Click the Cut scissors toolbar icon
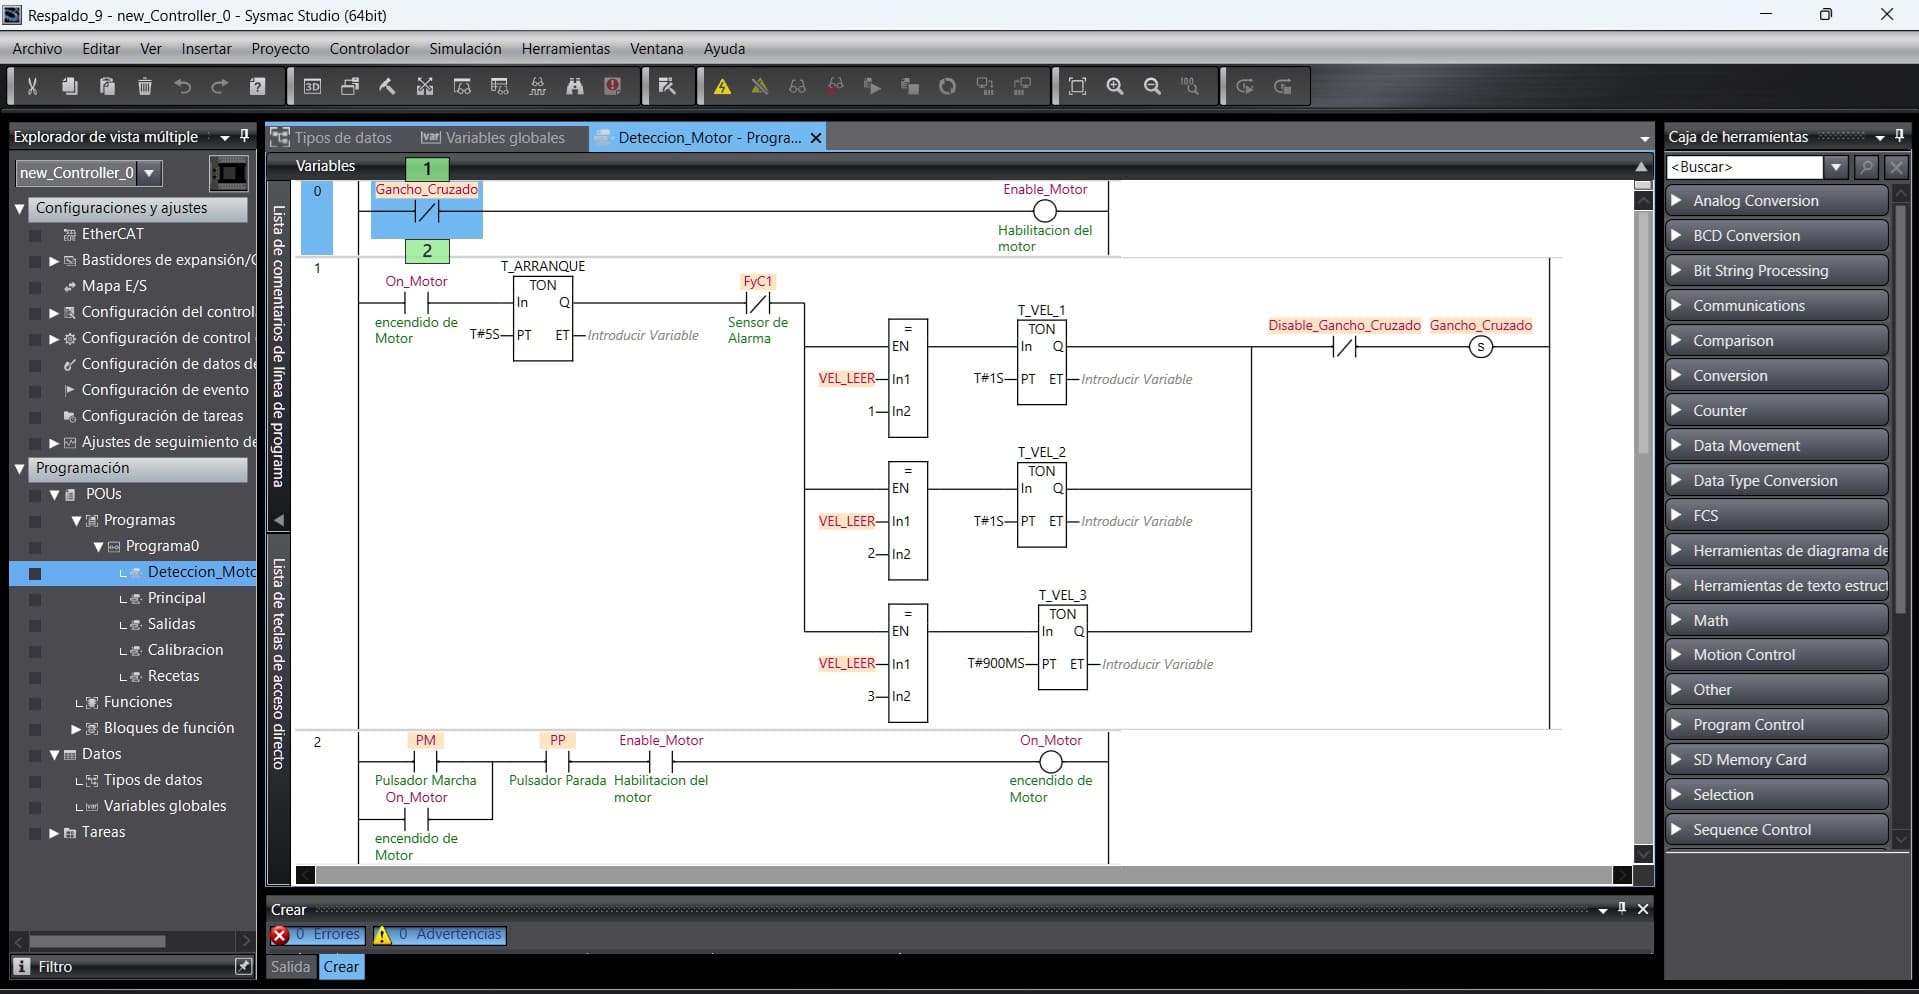 32,87
